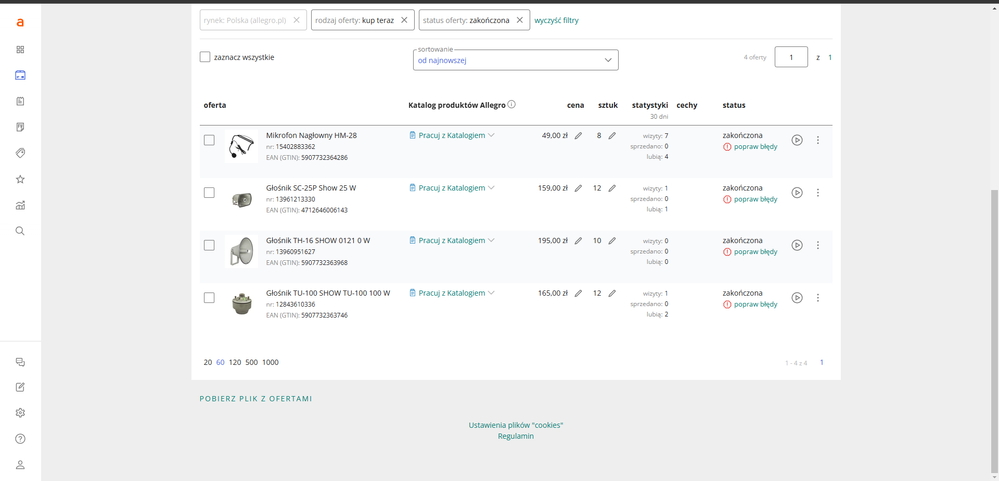The image size is (999, 481).
Task: Show 500 offers per page
Action: coord(252,363)
